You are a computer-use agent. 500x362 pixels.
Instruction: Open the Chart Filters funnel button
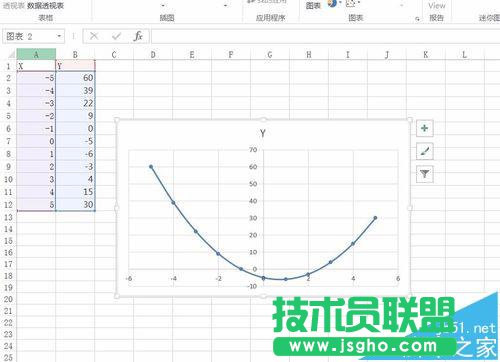(425, 174)
